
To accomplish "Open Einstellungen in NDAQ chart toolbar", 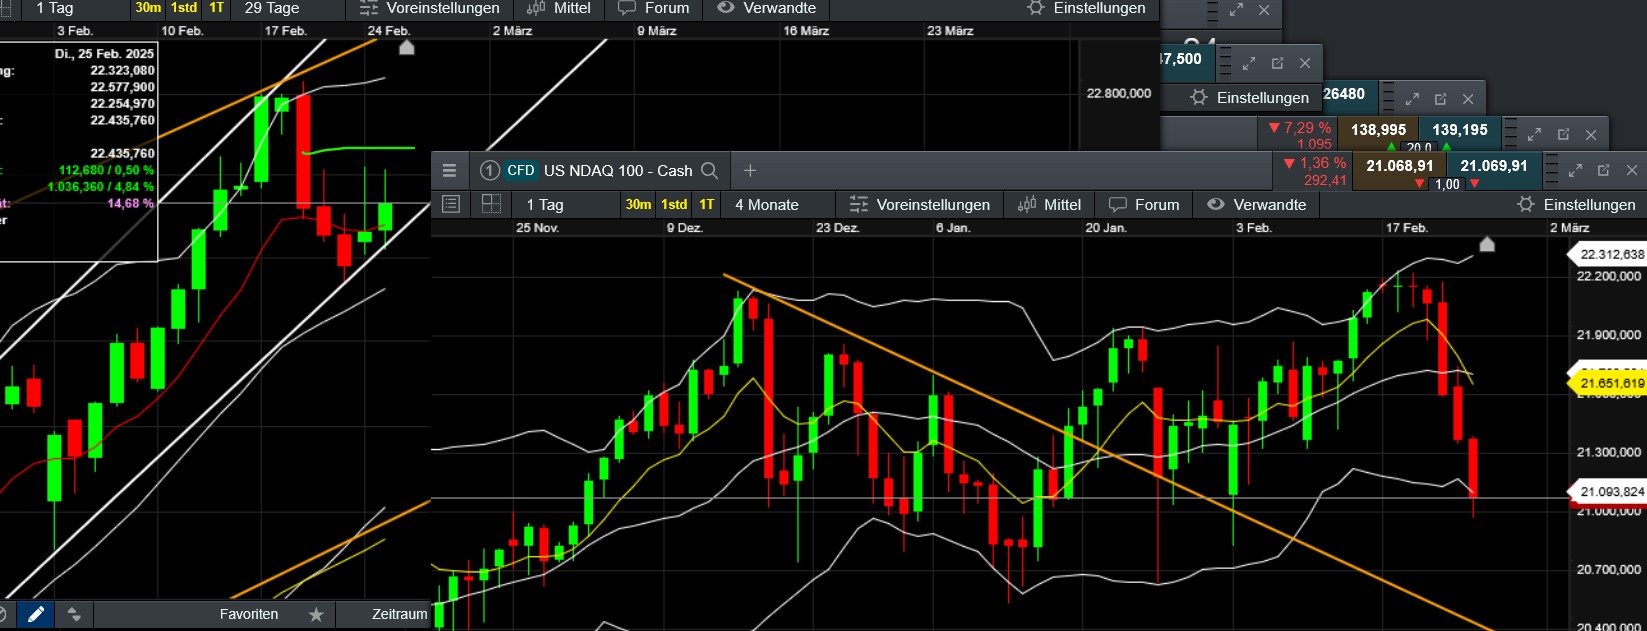I will point(1577,204).
